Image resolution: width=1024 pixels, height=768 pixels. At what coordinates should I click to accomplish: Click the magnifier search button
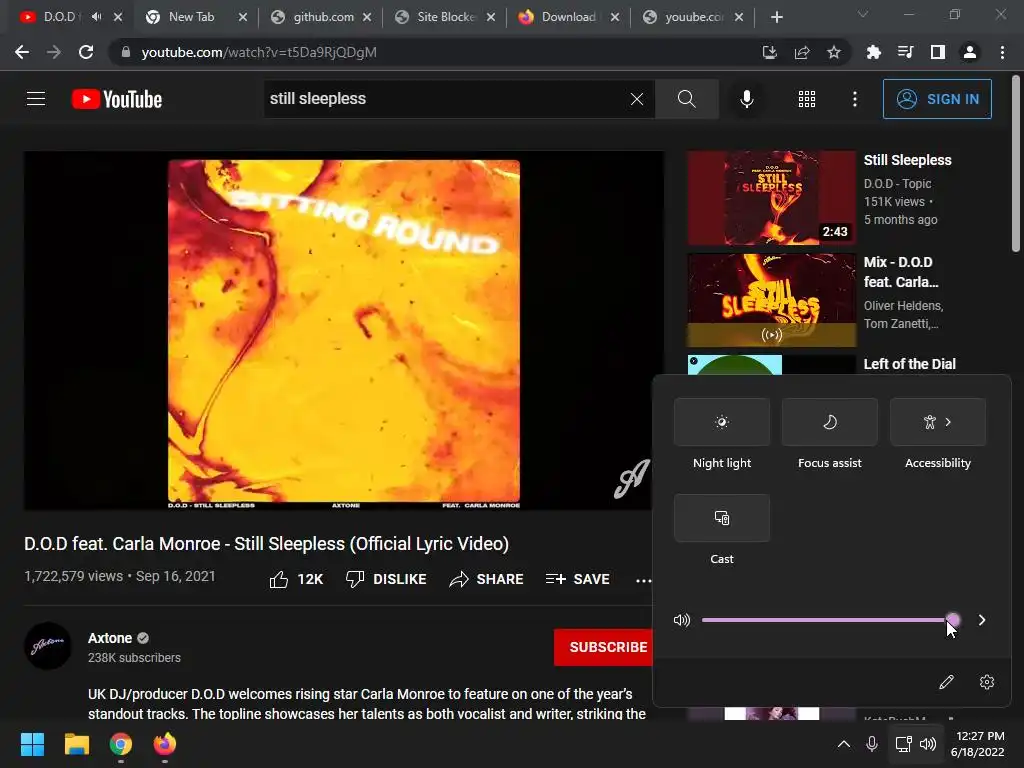click(x=686, y=99)
